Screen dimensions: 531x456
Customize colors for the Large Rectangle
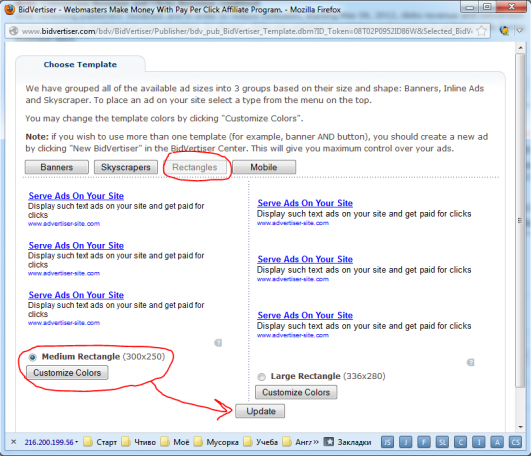pos(296,392)
